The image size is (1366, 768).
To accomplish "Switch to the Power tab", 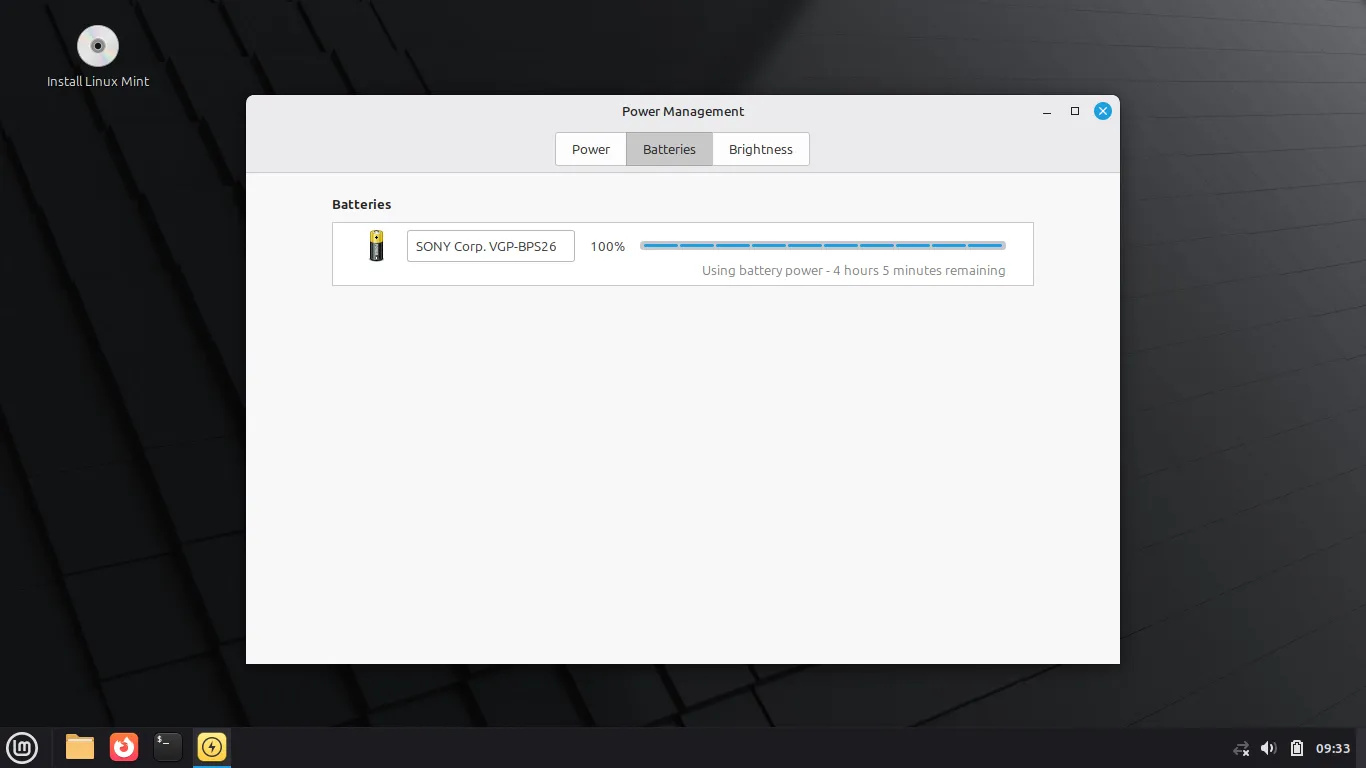I will 590,149.
